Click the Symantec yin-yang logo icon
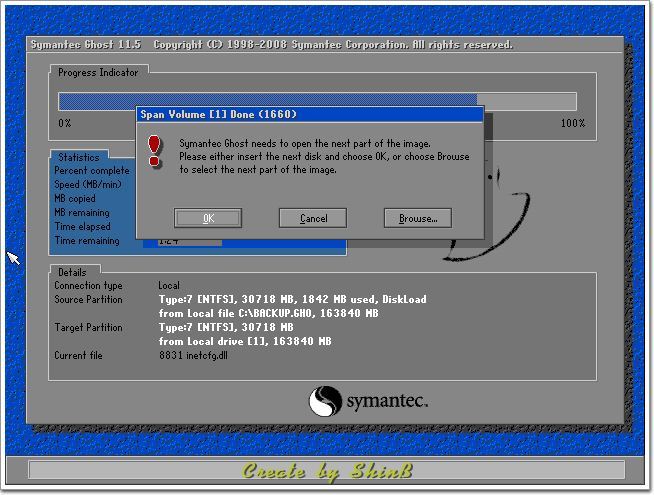 pyautogui.click(x=325, y=401)
